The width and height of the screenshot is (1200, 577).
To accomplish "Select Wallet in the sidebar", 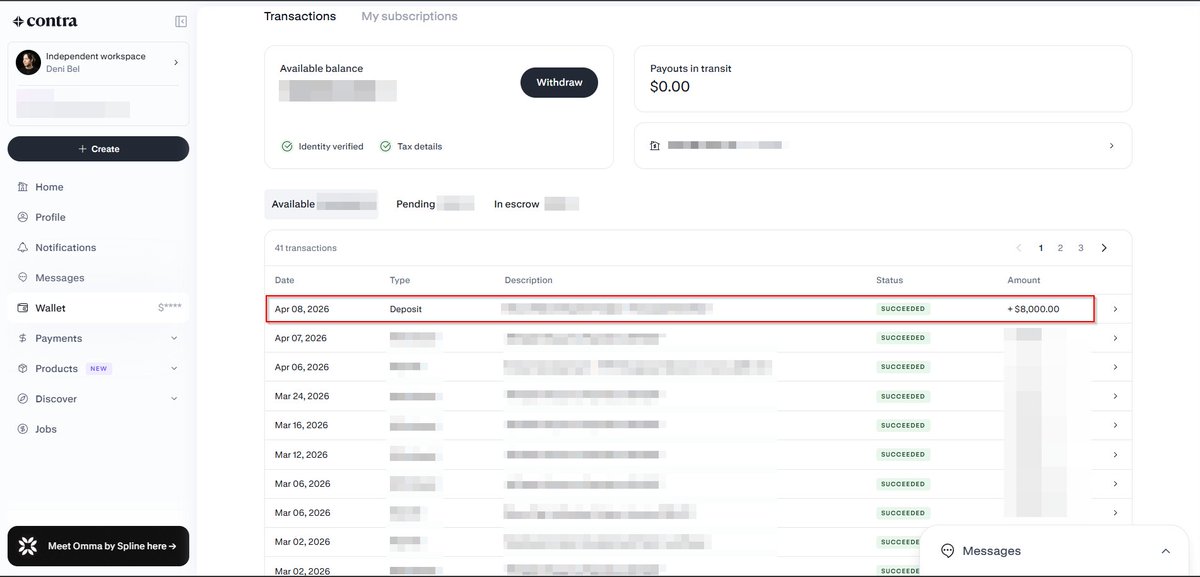I will [x=98, y=308].
